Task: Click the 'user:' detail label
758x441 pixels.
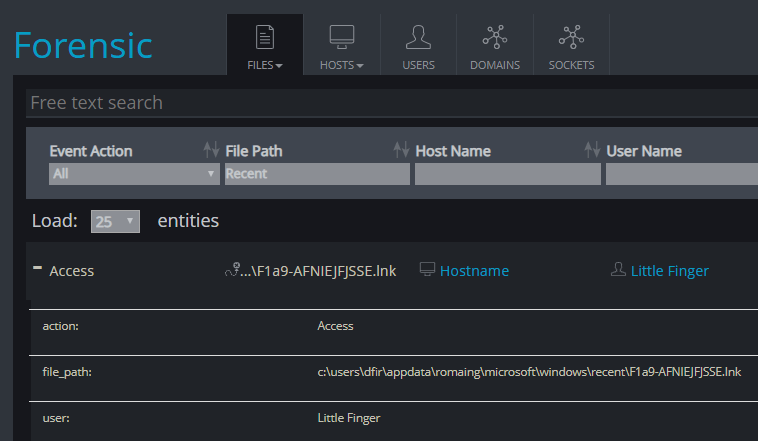Action: (56, 418)
